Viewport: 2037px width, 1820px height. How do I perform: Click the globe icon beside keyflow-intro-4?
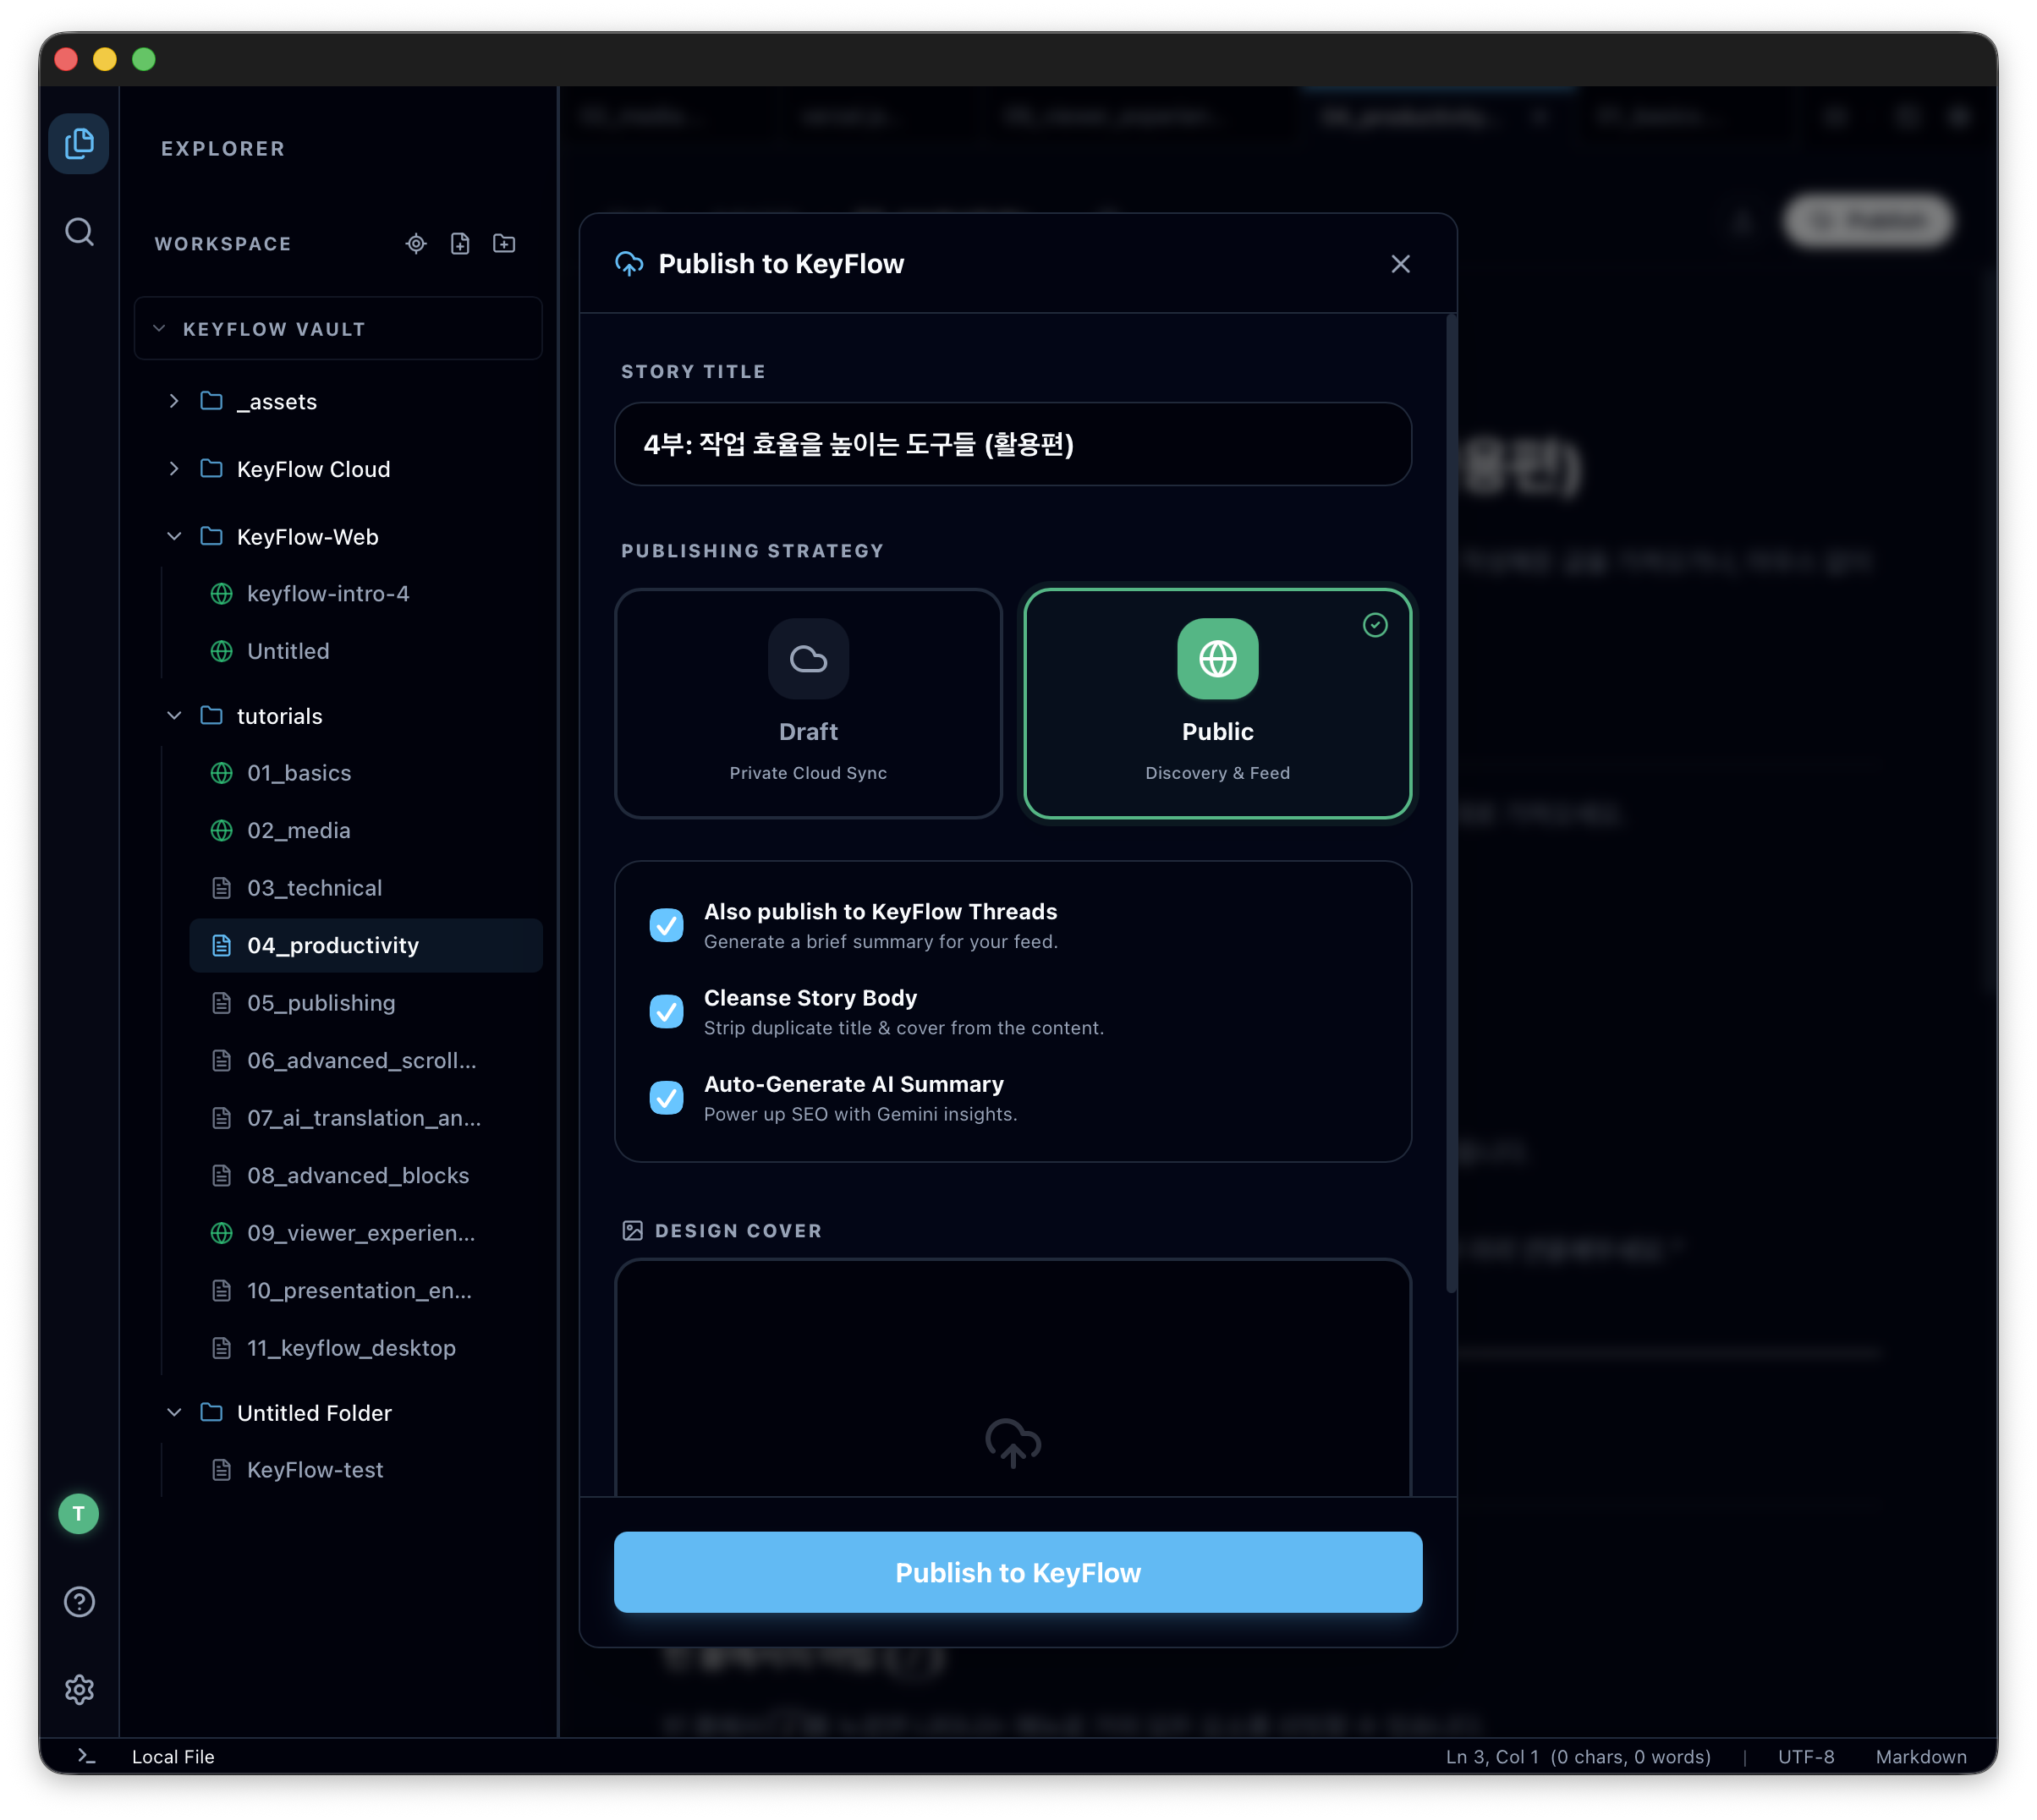[221, 594]
